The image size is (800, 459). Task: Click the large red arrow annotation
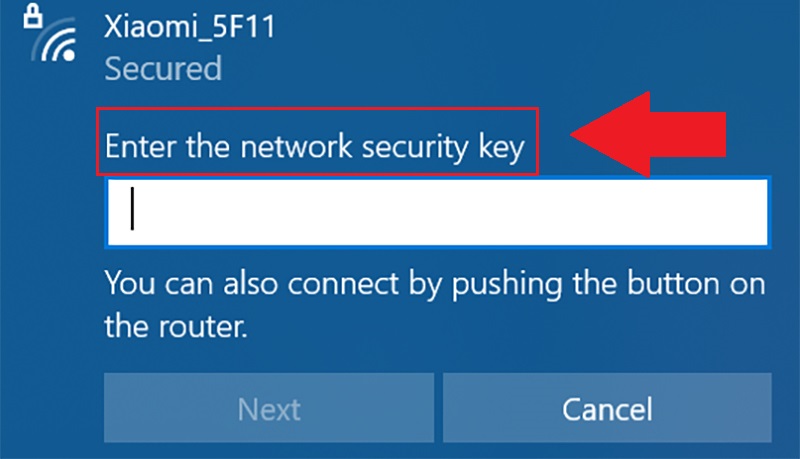(x=648, y=135)
